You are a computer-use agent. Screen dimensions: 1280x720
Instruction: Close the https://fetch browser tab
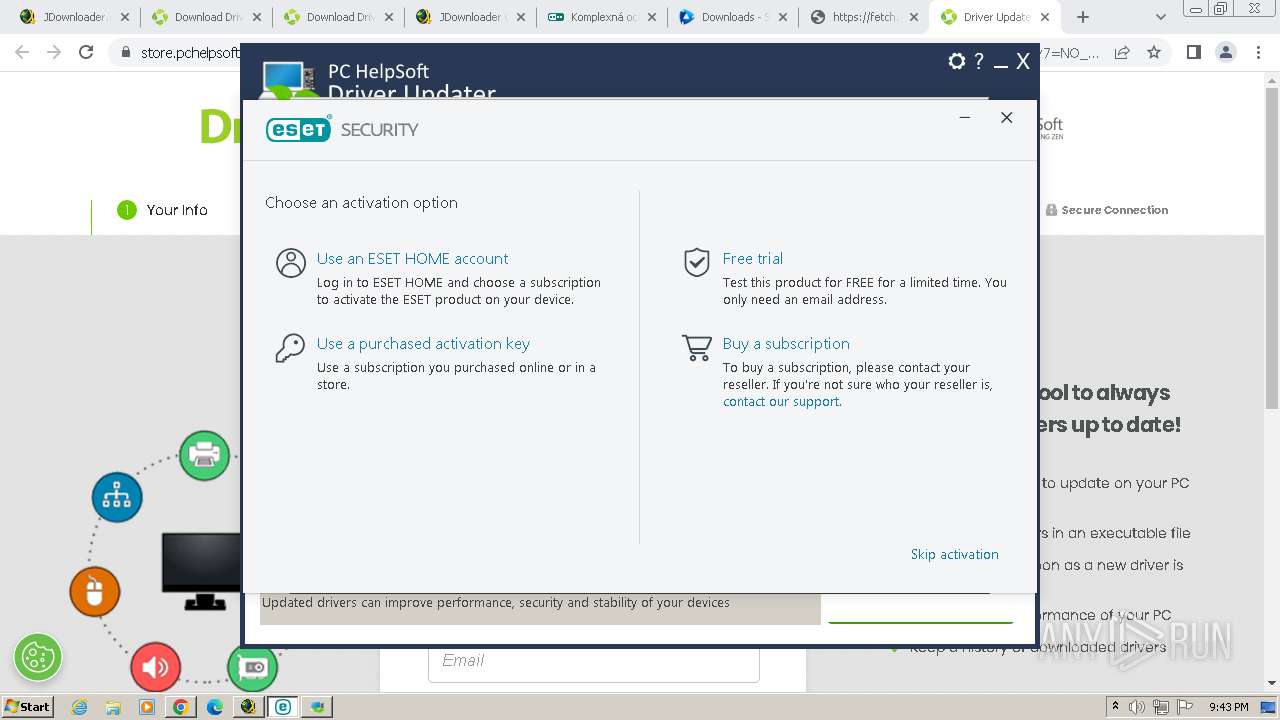coord(914,17)
